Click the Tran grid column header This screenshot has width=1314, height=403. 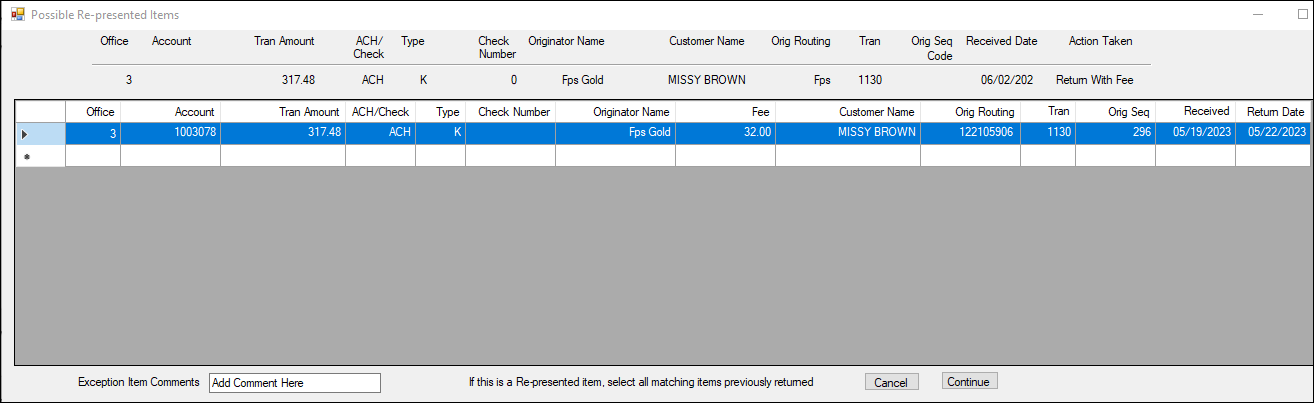click(x=1048, y=112)
